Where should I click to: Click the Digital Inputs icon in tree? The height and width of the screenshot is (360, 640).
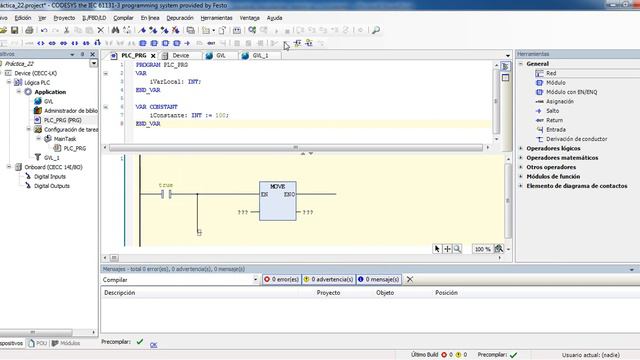click(28, 176)
